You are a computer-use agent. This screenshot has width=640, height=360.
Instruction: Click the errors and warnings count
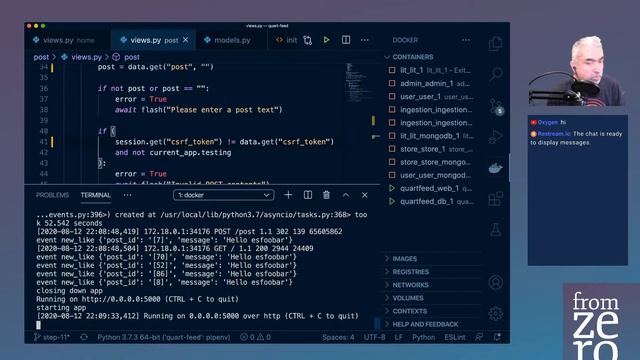click(255, 337)
